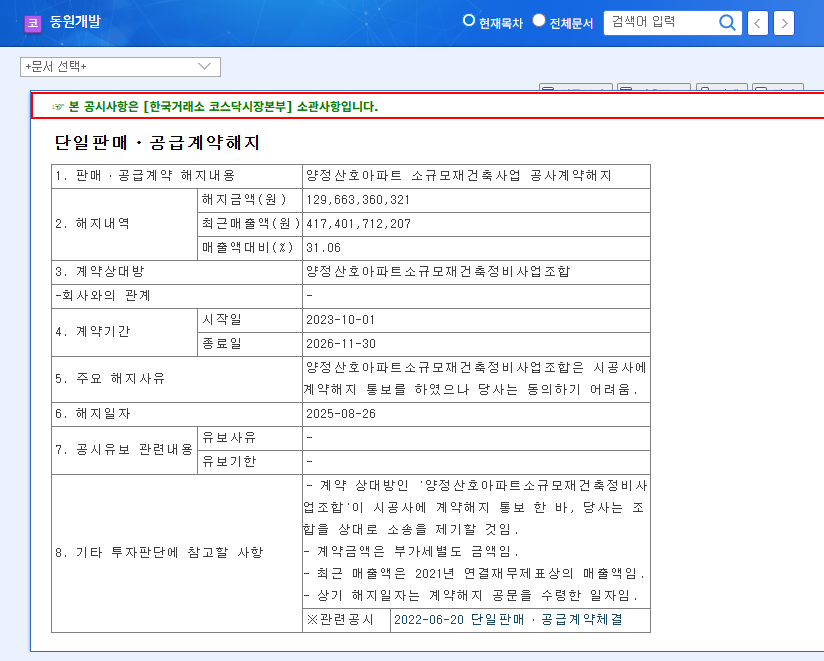
Task: Click the 단일판매 · 공급계약해지 document title
Action: pyautogui.click(x=155, y=143)
